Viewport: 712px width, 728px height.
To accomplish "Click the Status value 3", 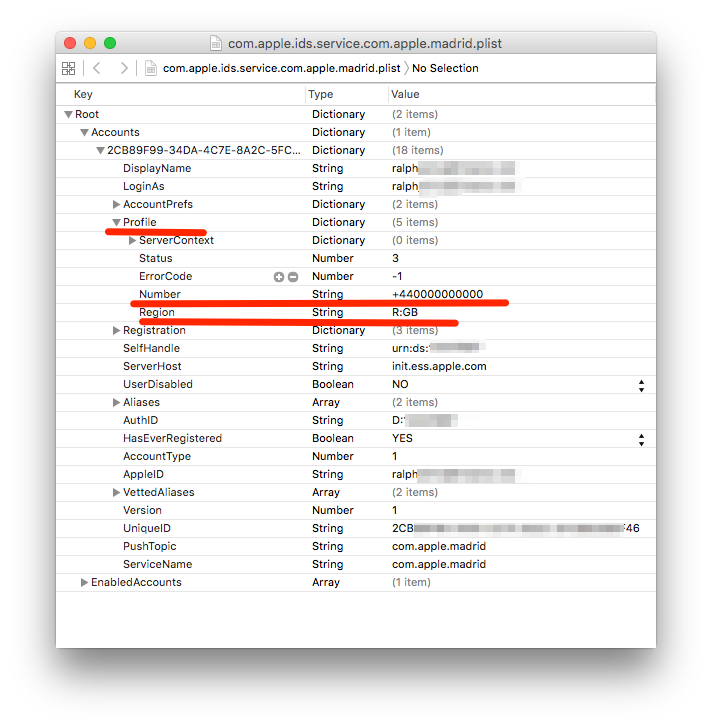I will [395, 258].
